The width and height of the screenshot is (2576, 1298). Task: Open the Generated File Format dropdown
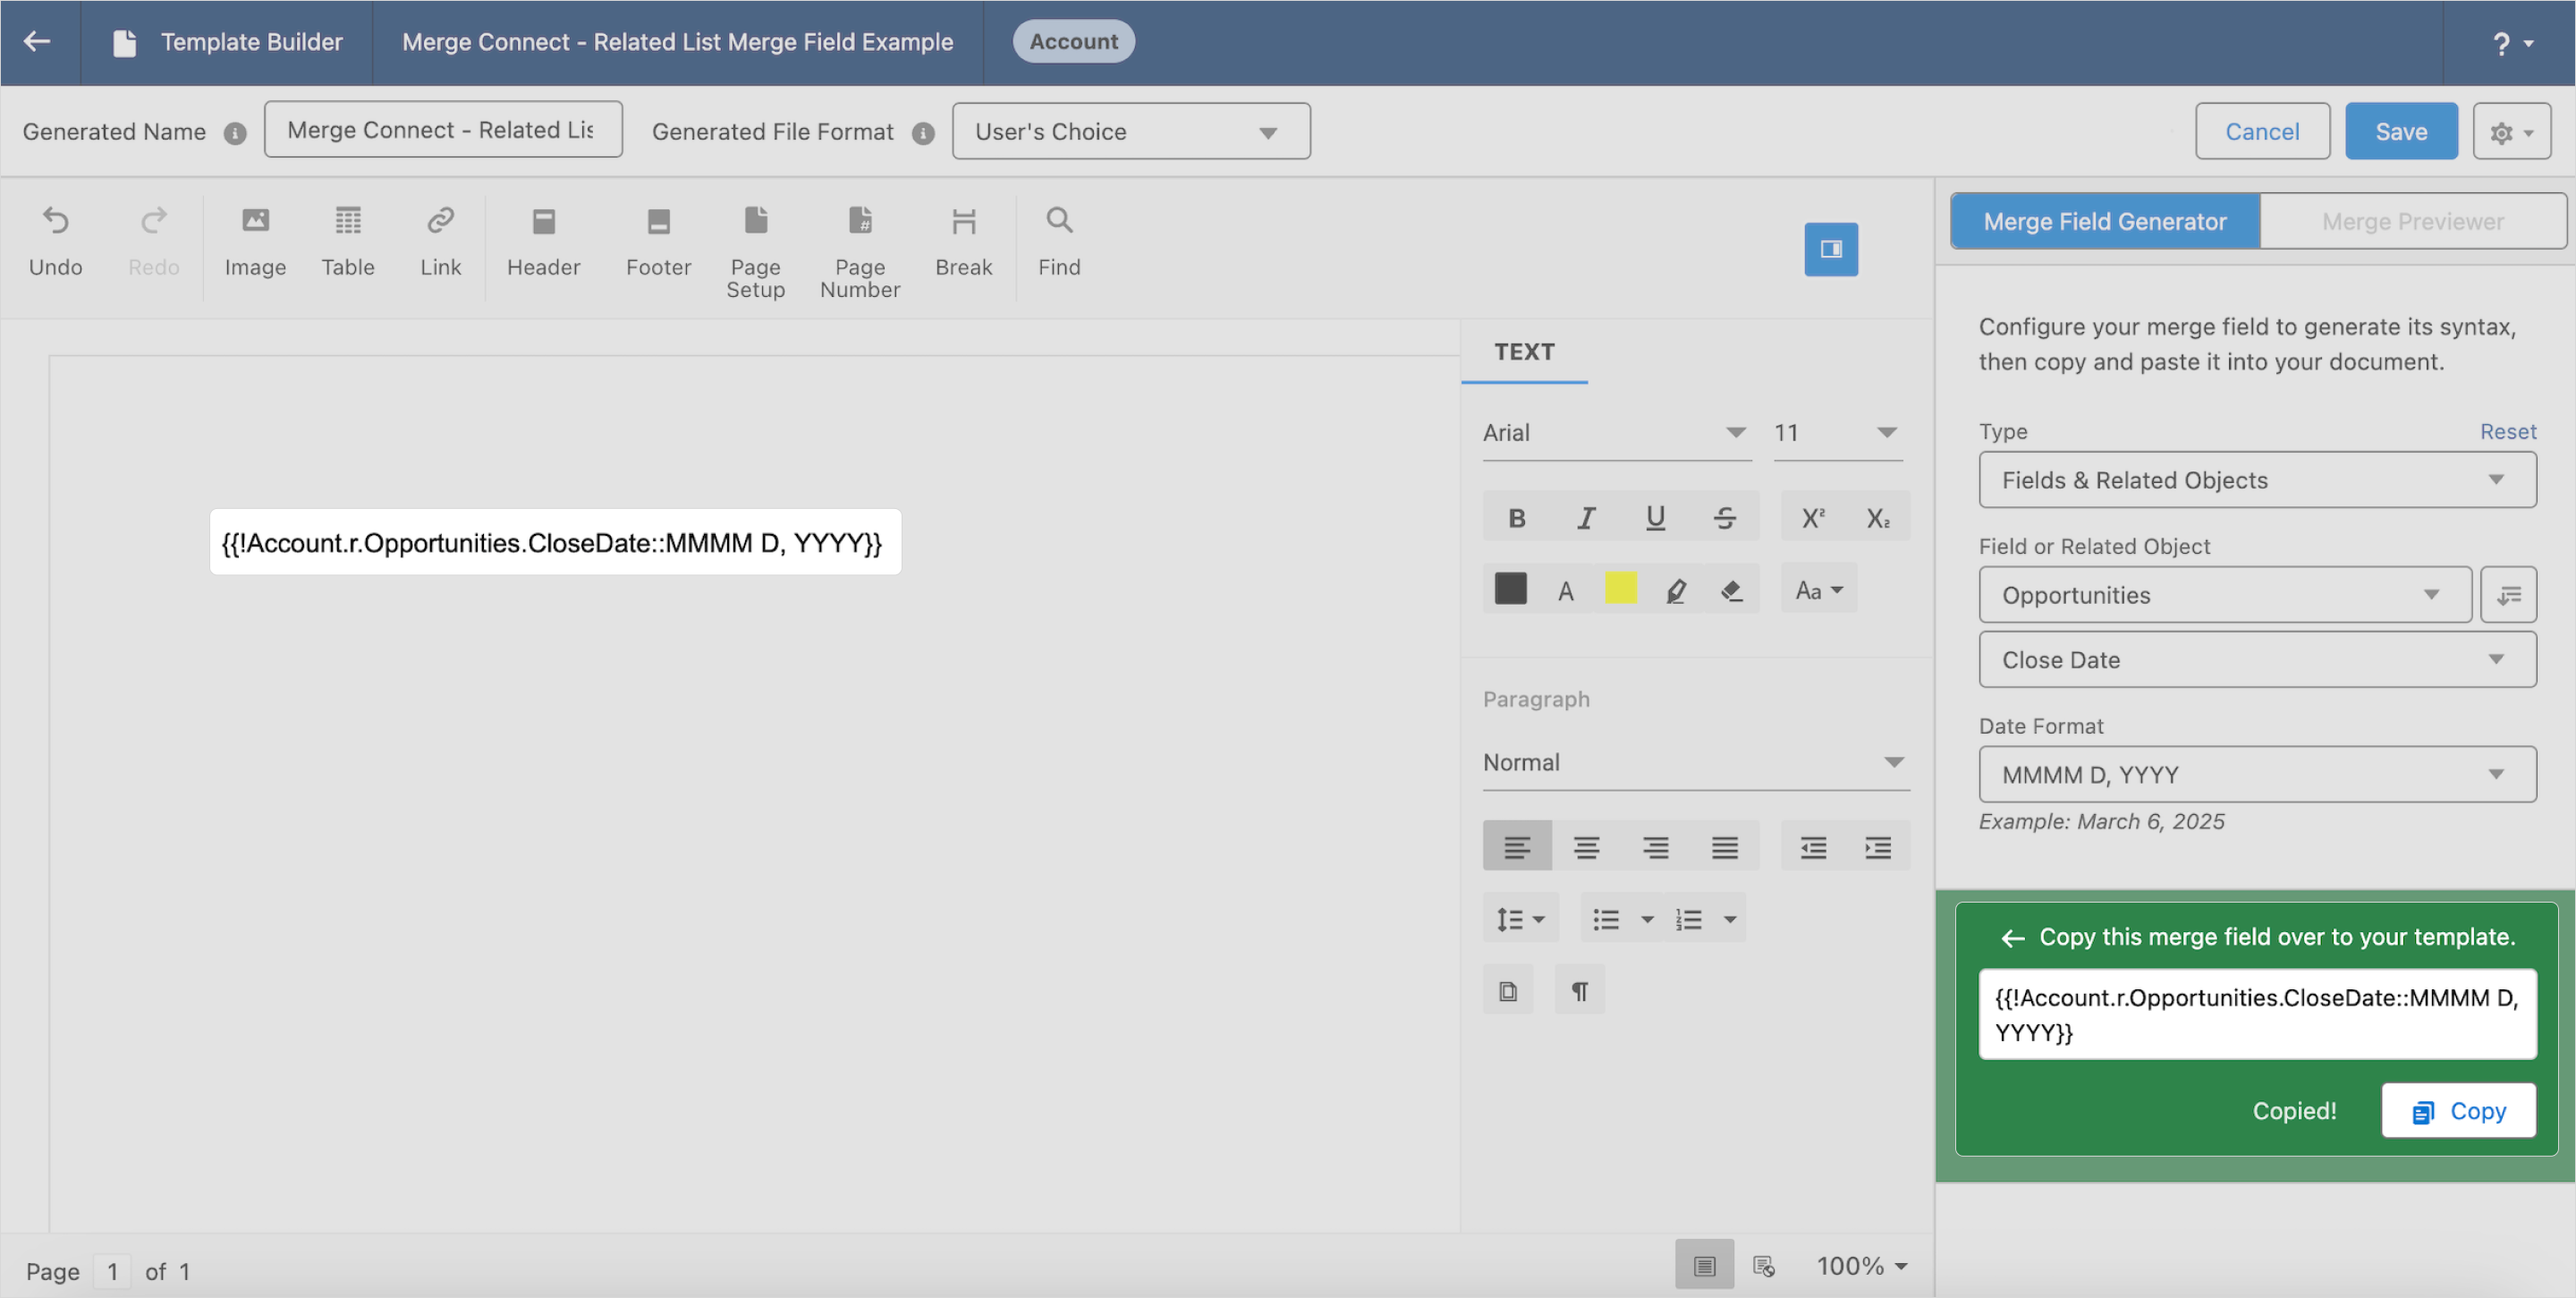(1130, 131)
